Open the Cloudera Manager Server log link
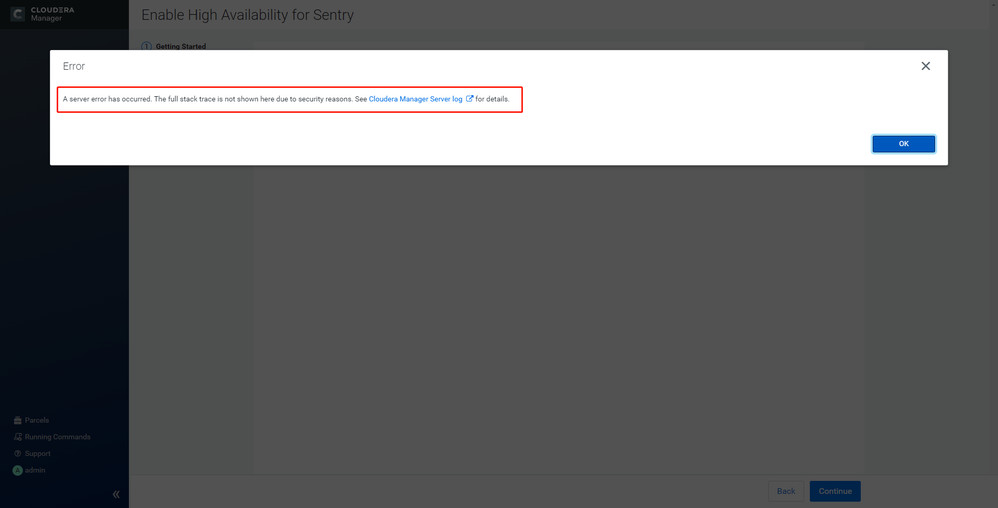This screenshot has width=998, height=508. tap(416, 99)
